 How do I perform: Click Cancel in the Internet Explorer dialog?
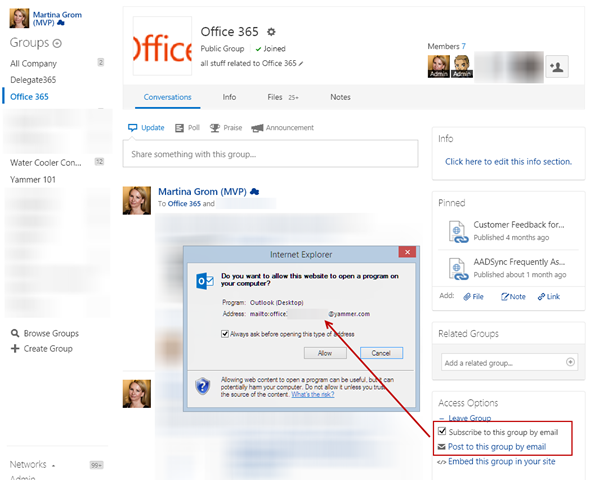(381, 353)
